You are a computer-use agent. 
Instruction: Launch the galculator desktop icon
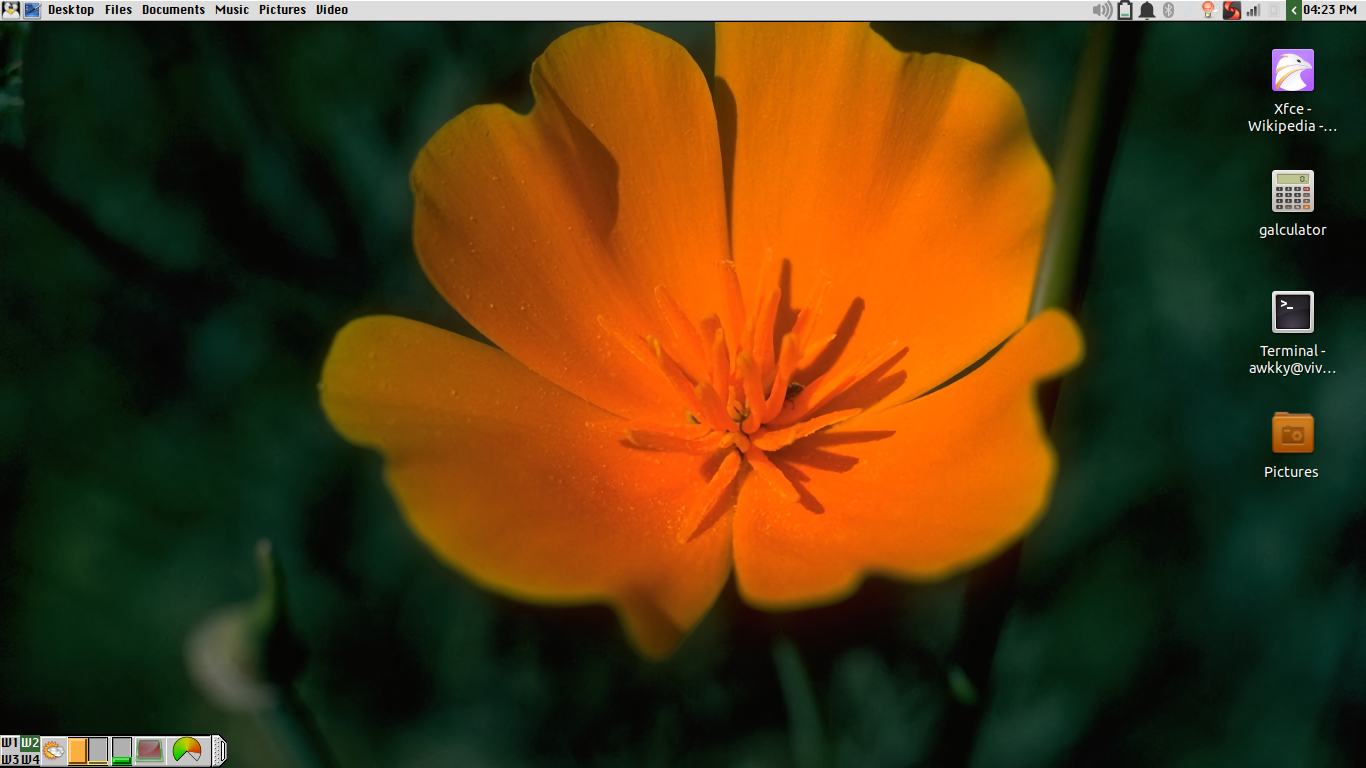point(1292,191)
